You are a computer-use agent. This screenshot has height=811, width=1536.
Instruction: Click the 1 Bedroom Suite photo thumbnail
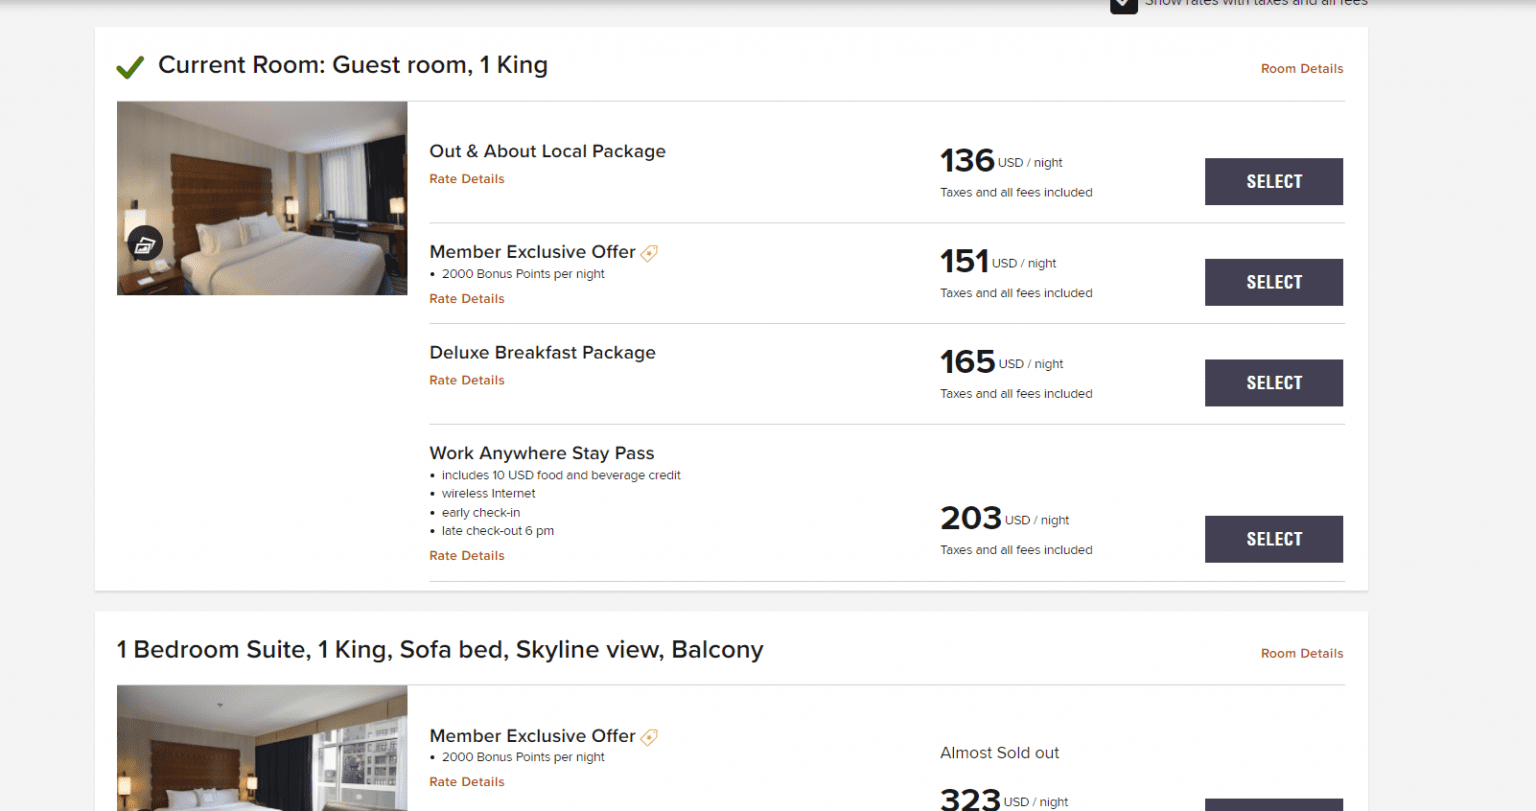(262, 748)
